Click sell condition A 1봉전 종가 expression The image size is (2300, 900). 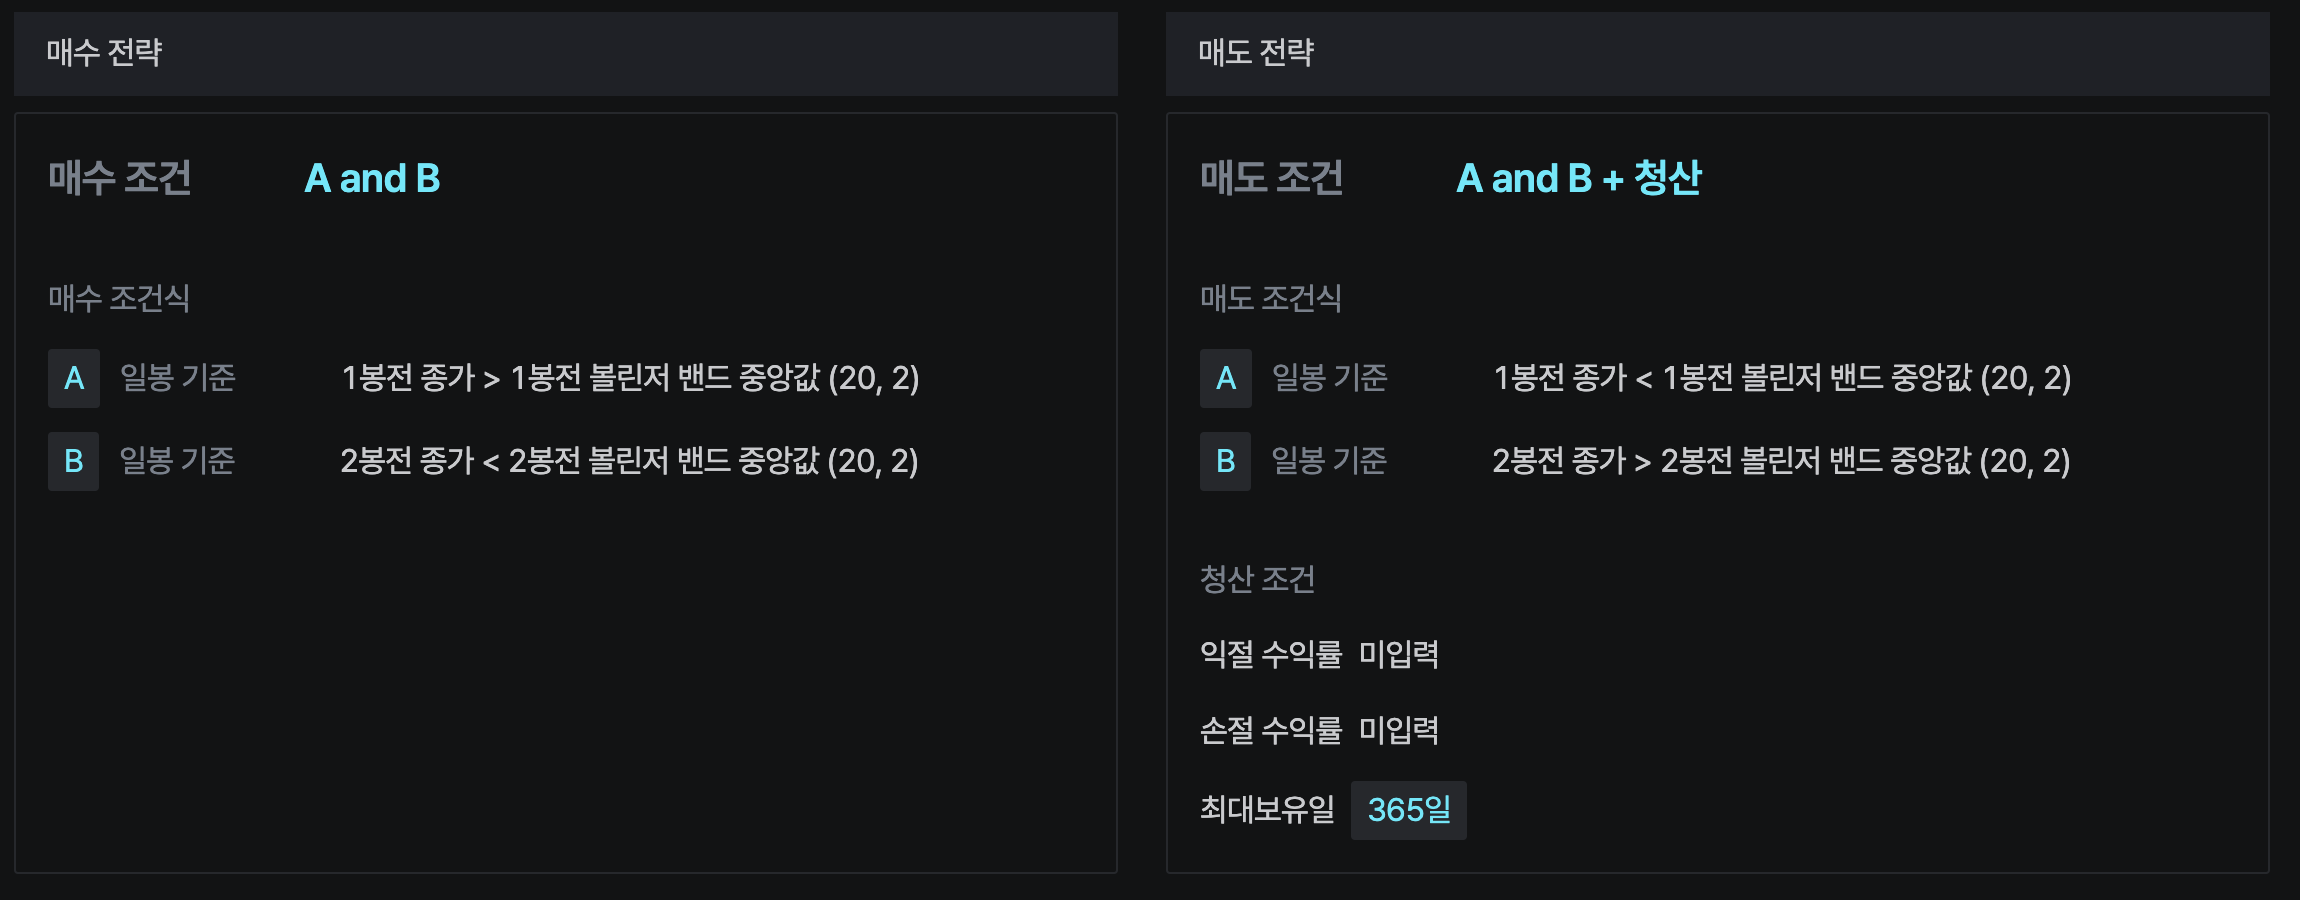1782,378
